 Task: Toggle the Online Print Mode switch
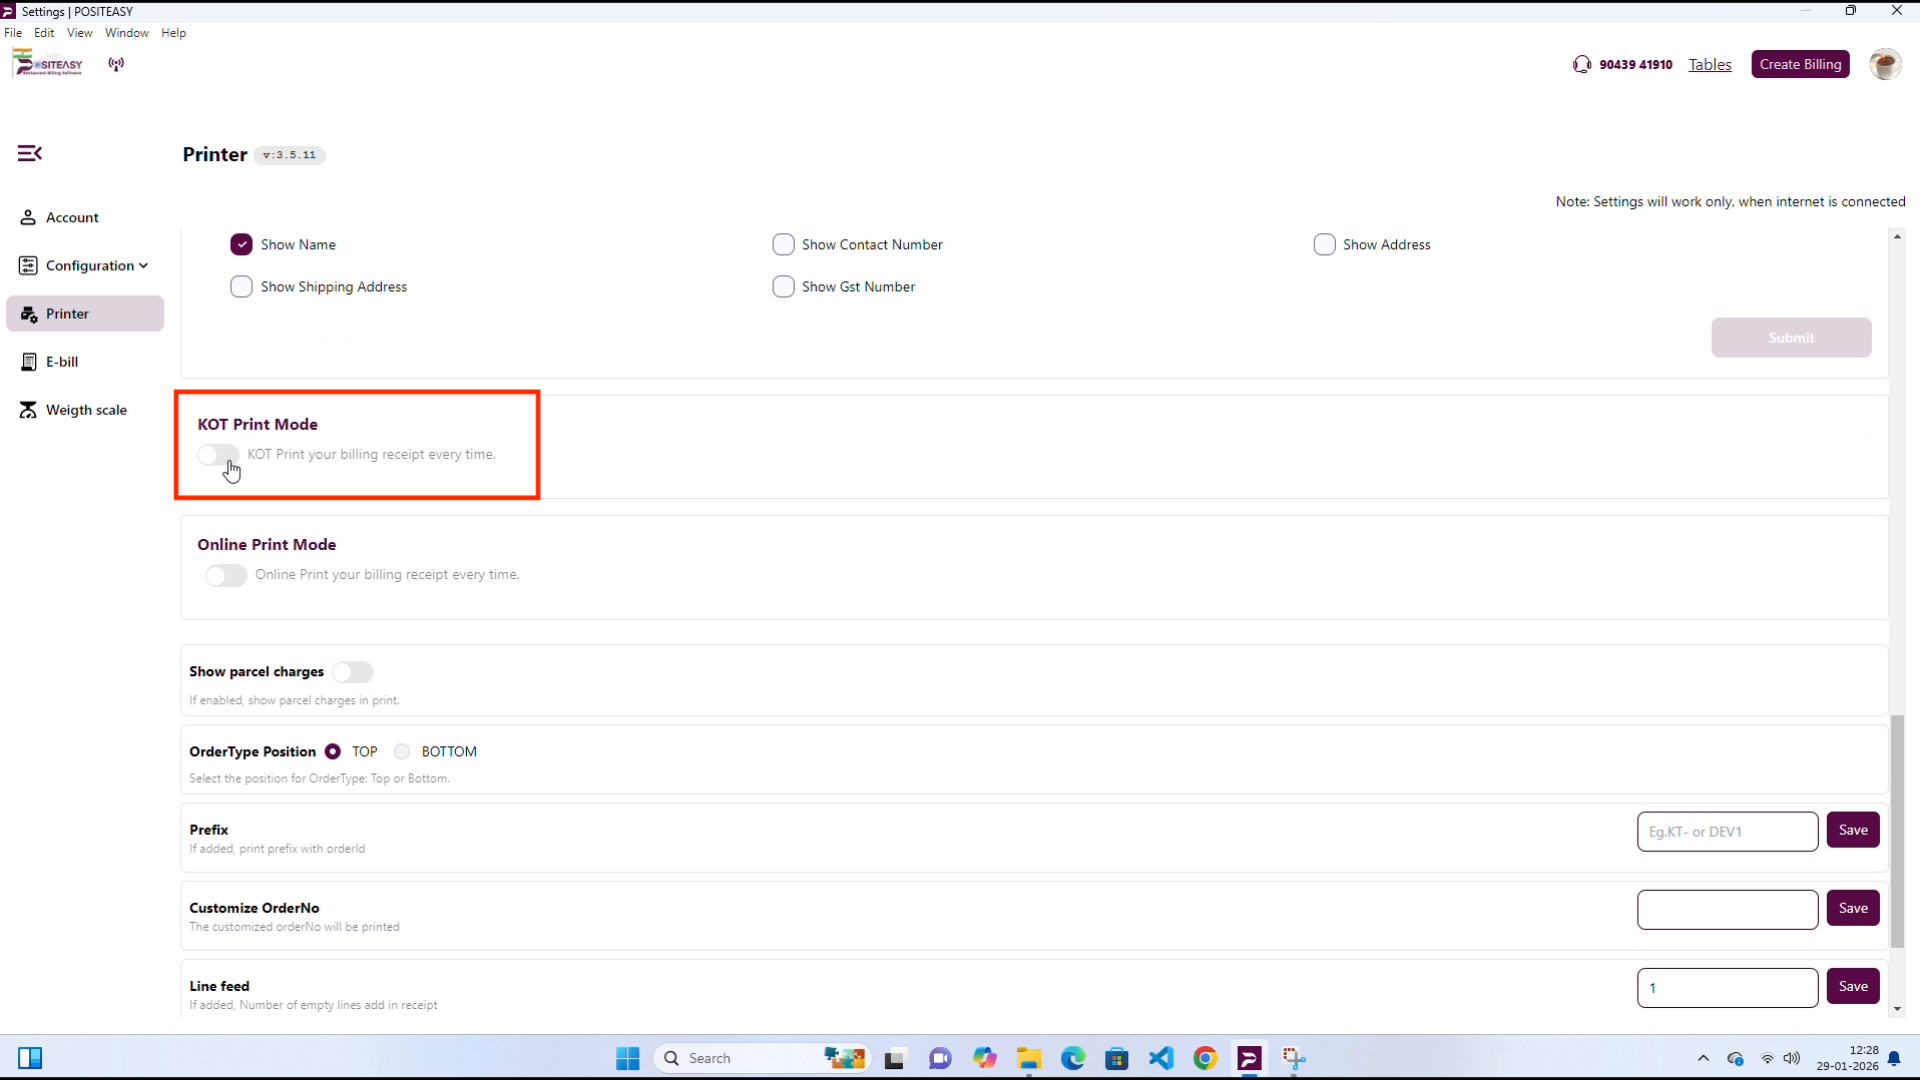pos(226,575)
